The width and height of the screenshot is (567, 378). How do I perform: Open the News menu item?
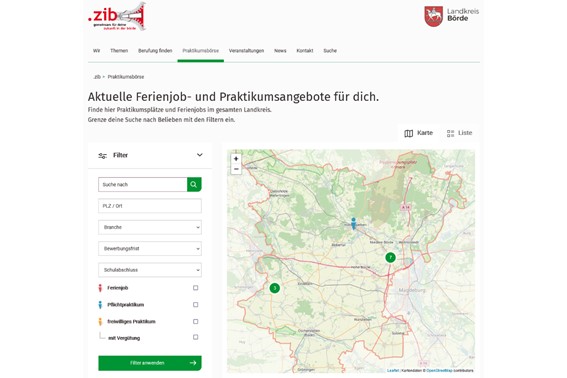[x=280, y=51]
